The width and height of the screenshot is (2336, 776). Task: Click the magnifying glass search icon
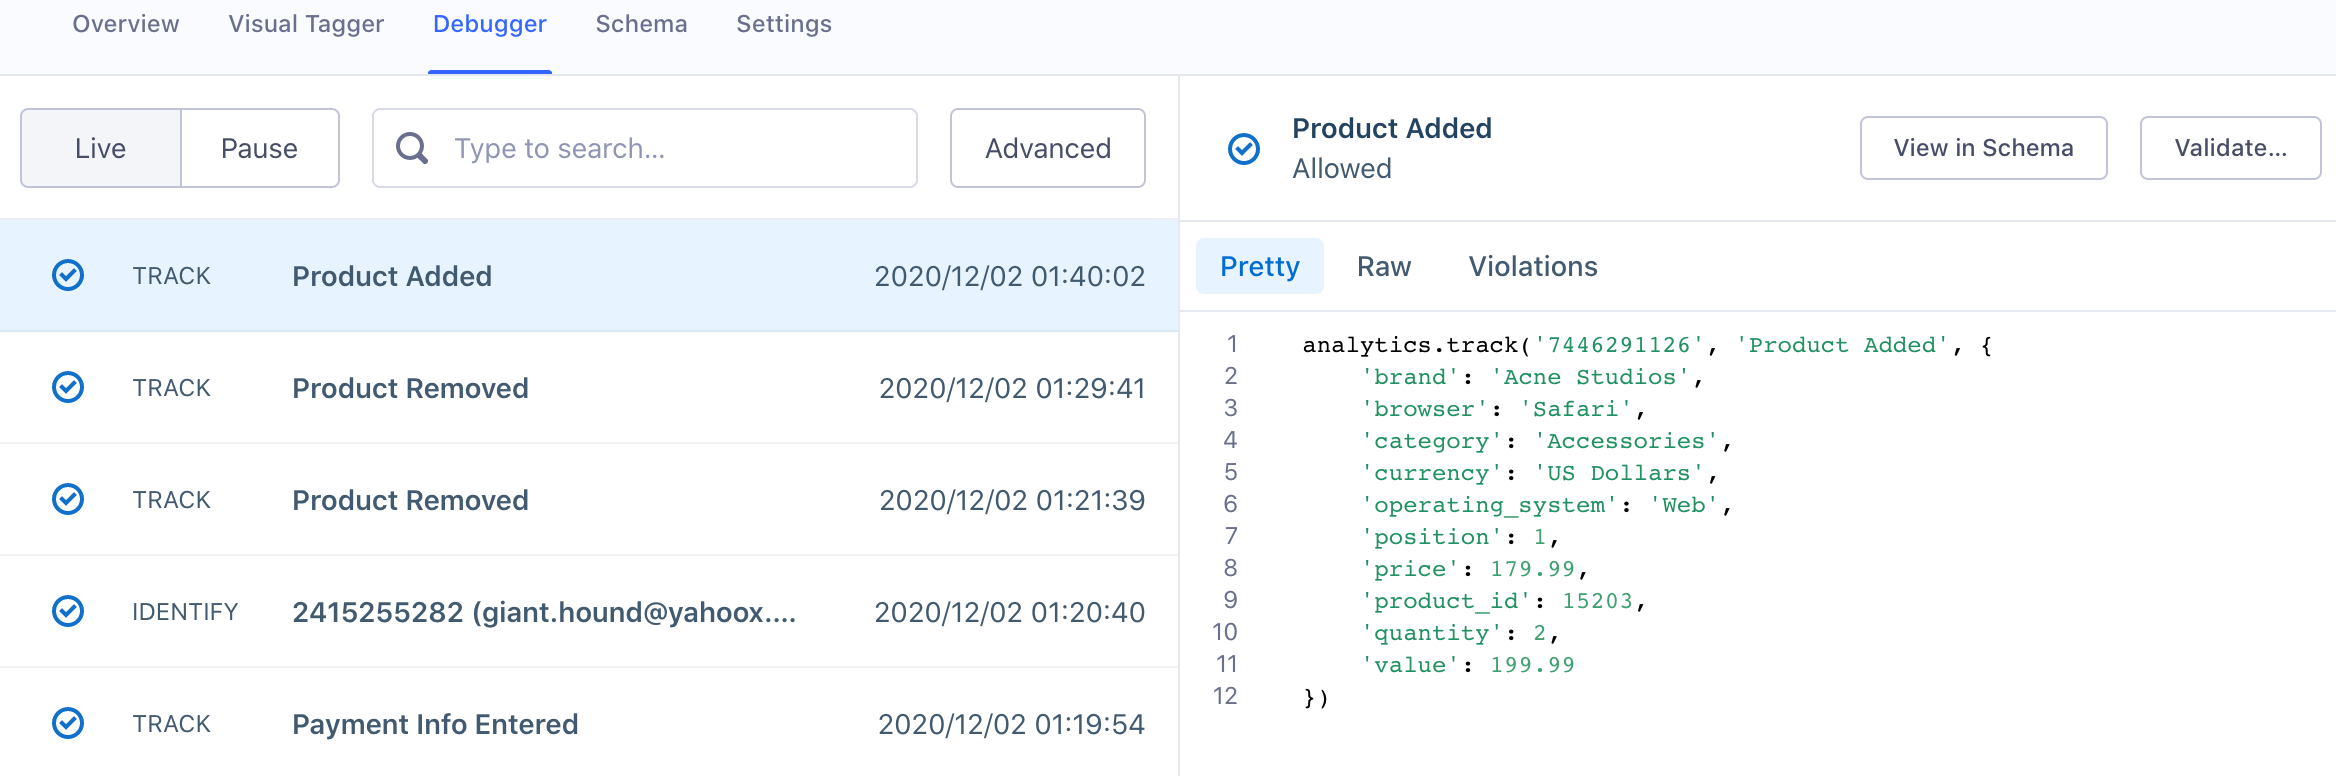(x=412, y=148)
